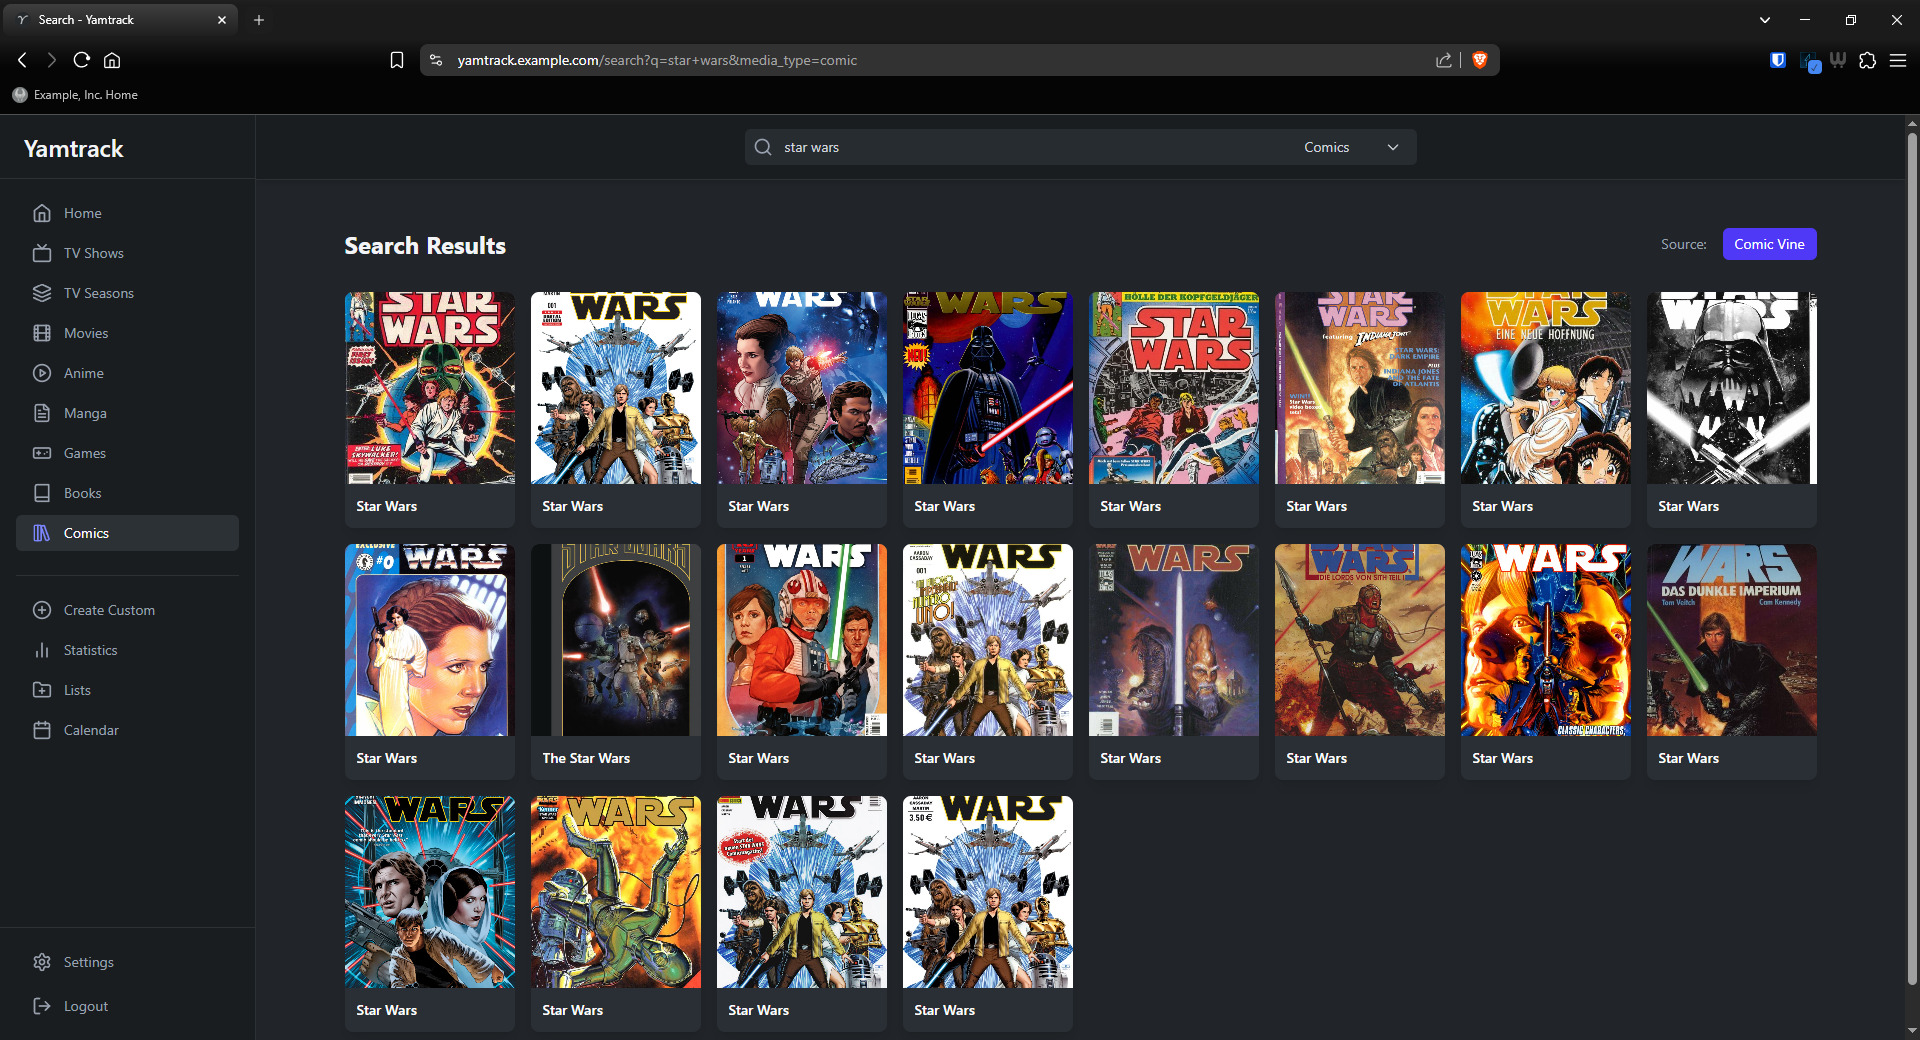Open the TV Shows sidebar icon

click(x=42, y=253)
